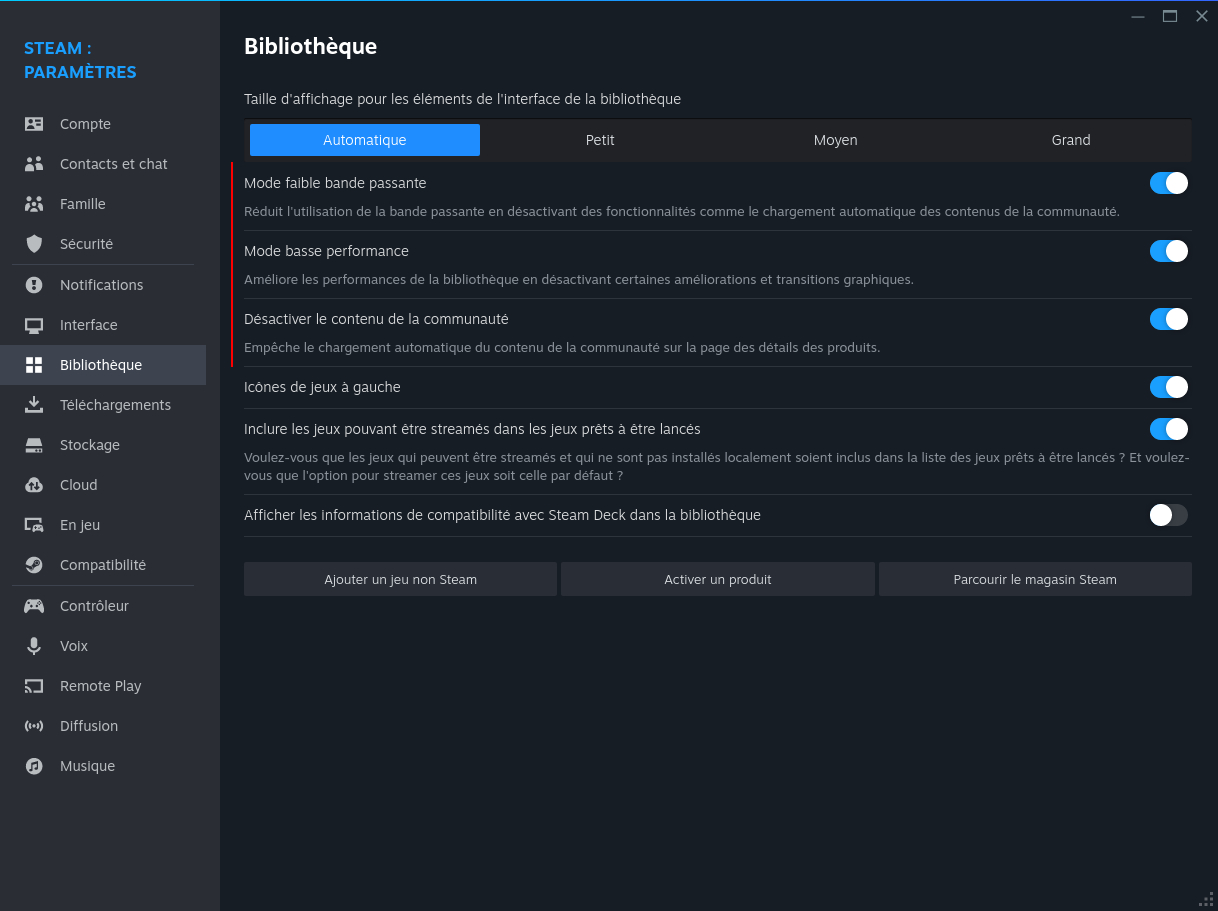Select the Bibliothèque grid icon in the sidebar

34,365
